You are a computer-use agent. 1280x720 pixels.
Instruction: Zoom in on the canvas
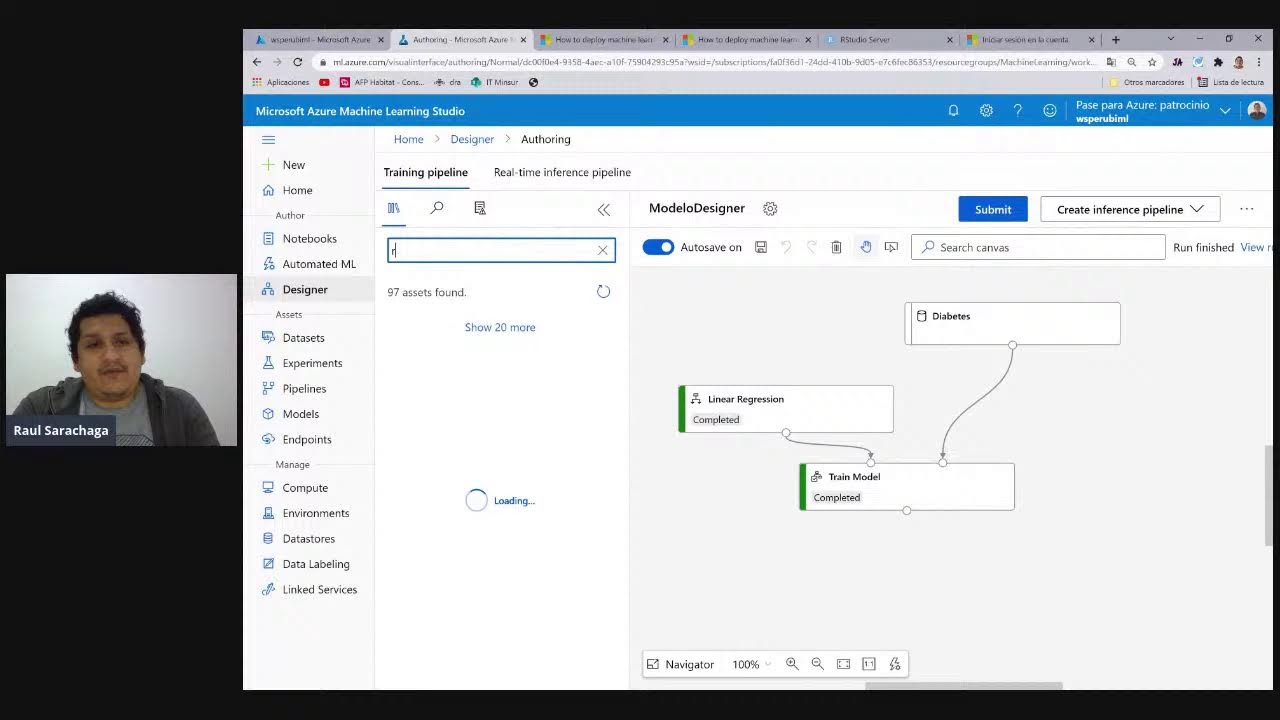(792, 664)
